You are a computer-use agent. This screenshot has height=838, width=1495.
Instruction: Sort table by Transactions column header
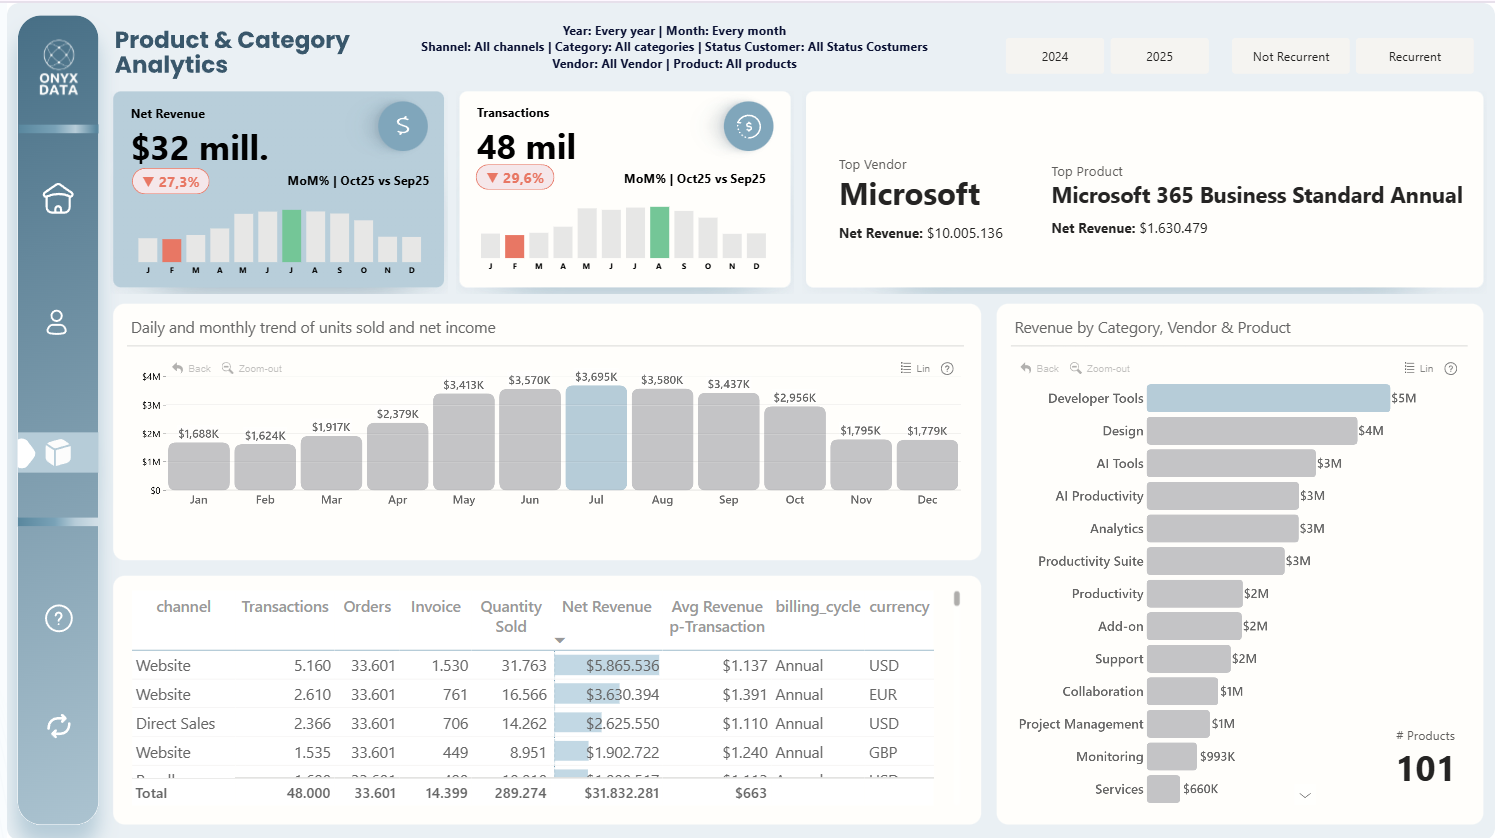pos(285,607)
